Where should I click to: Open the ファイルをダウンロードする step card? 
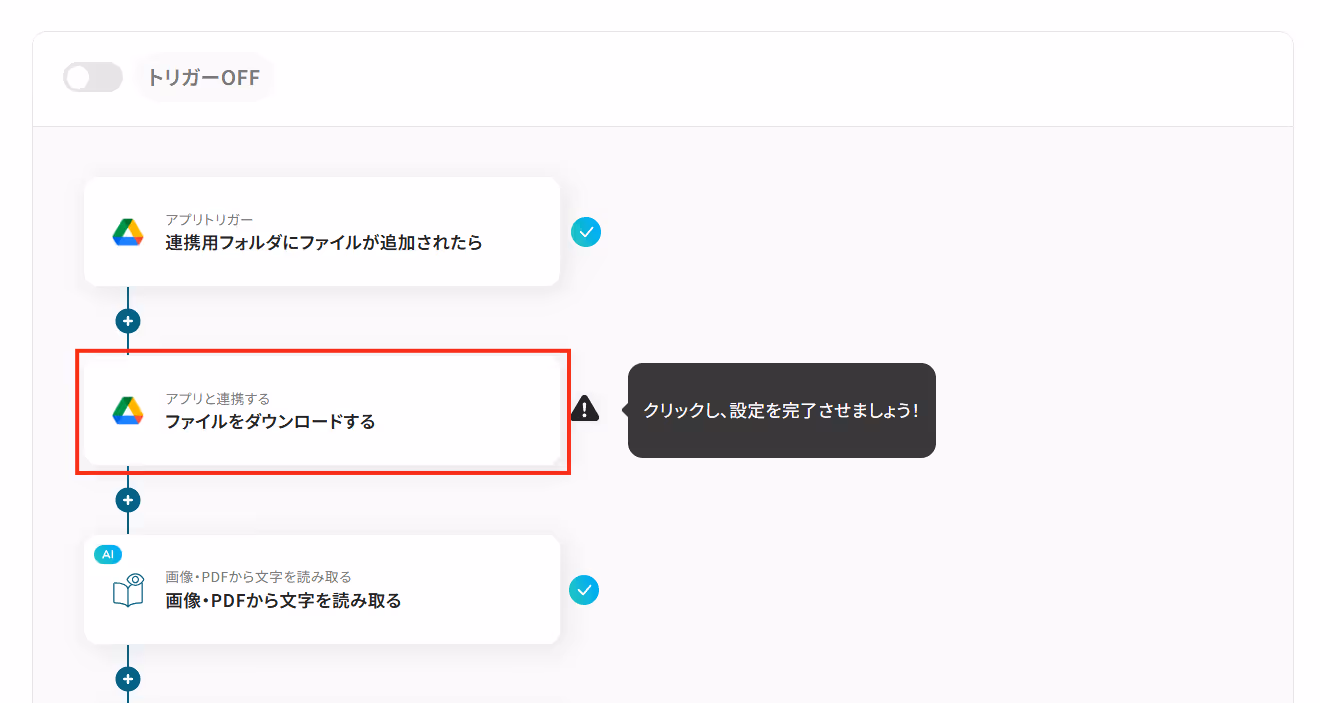[322, 411]
